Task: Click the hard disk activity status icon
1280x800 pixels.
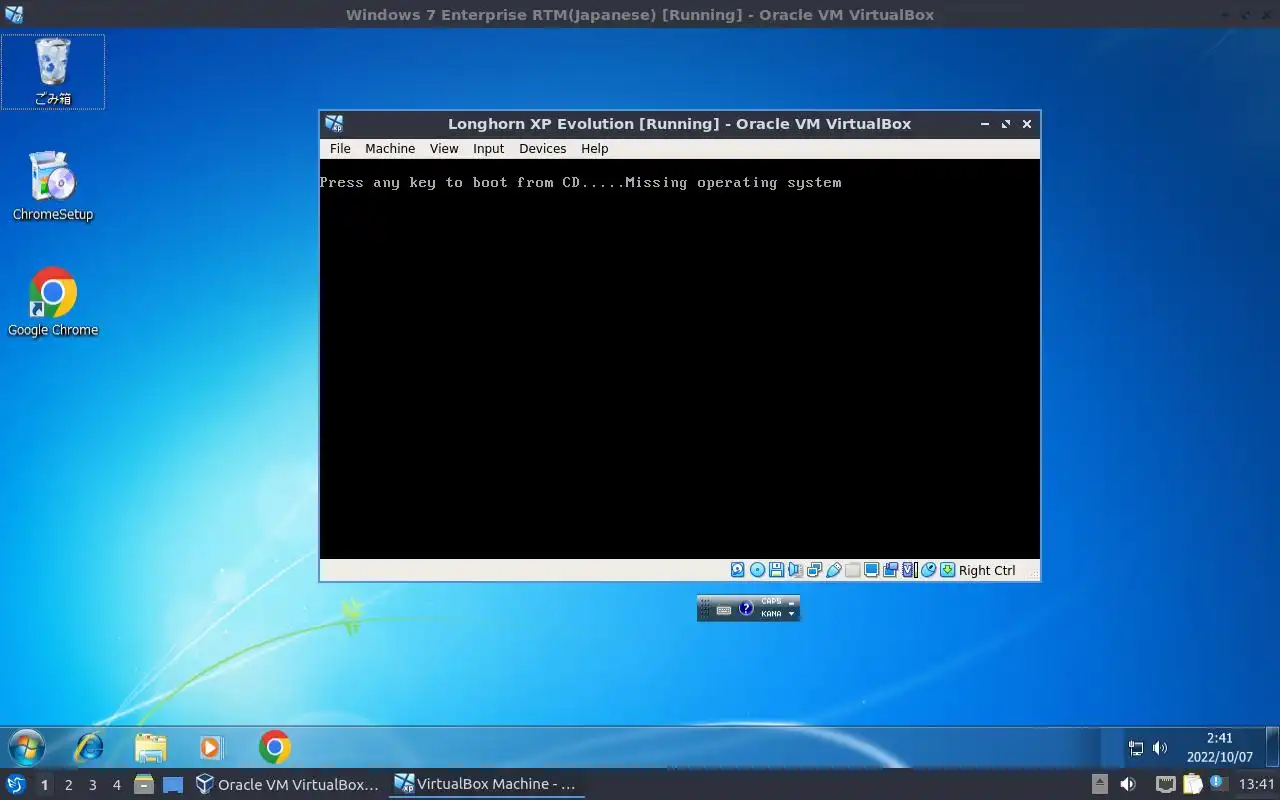Action: click(737, 570)
